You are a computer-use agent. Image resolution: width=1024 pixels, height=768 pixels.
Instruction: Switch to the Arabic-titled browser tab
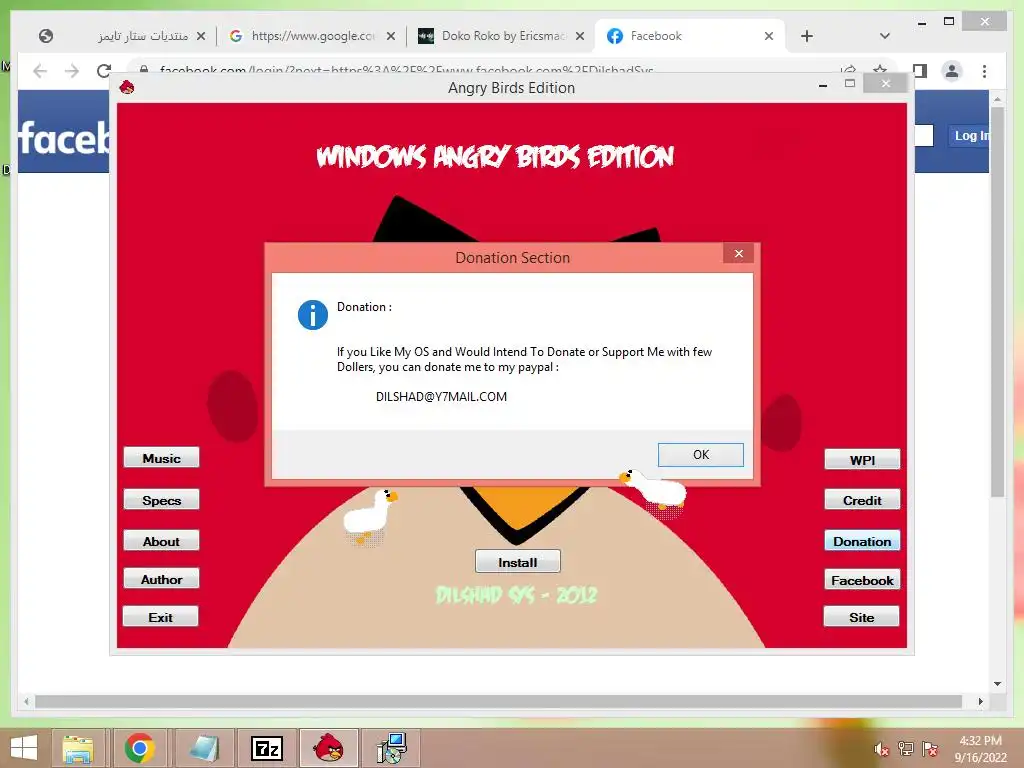pos(125,36)
